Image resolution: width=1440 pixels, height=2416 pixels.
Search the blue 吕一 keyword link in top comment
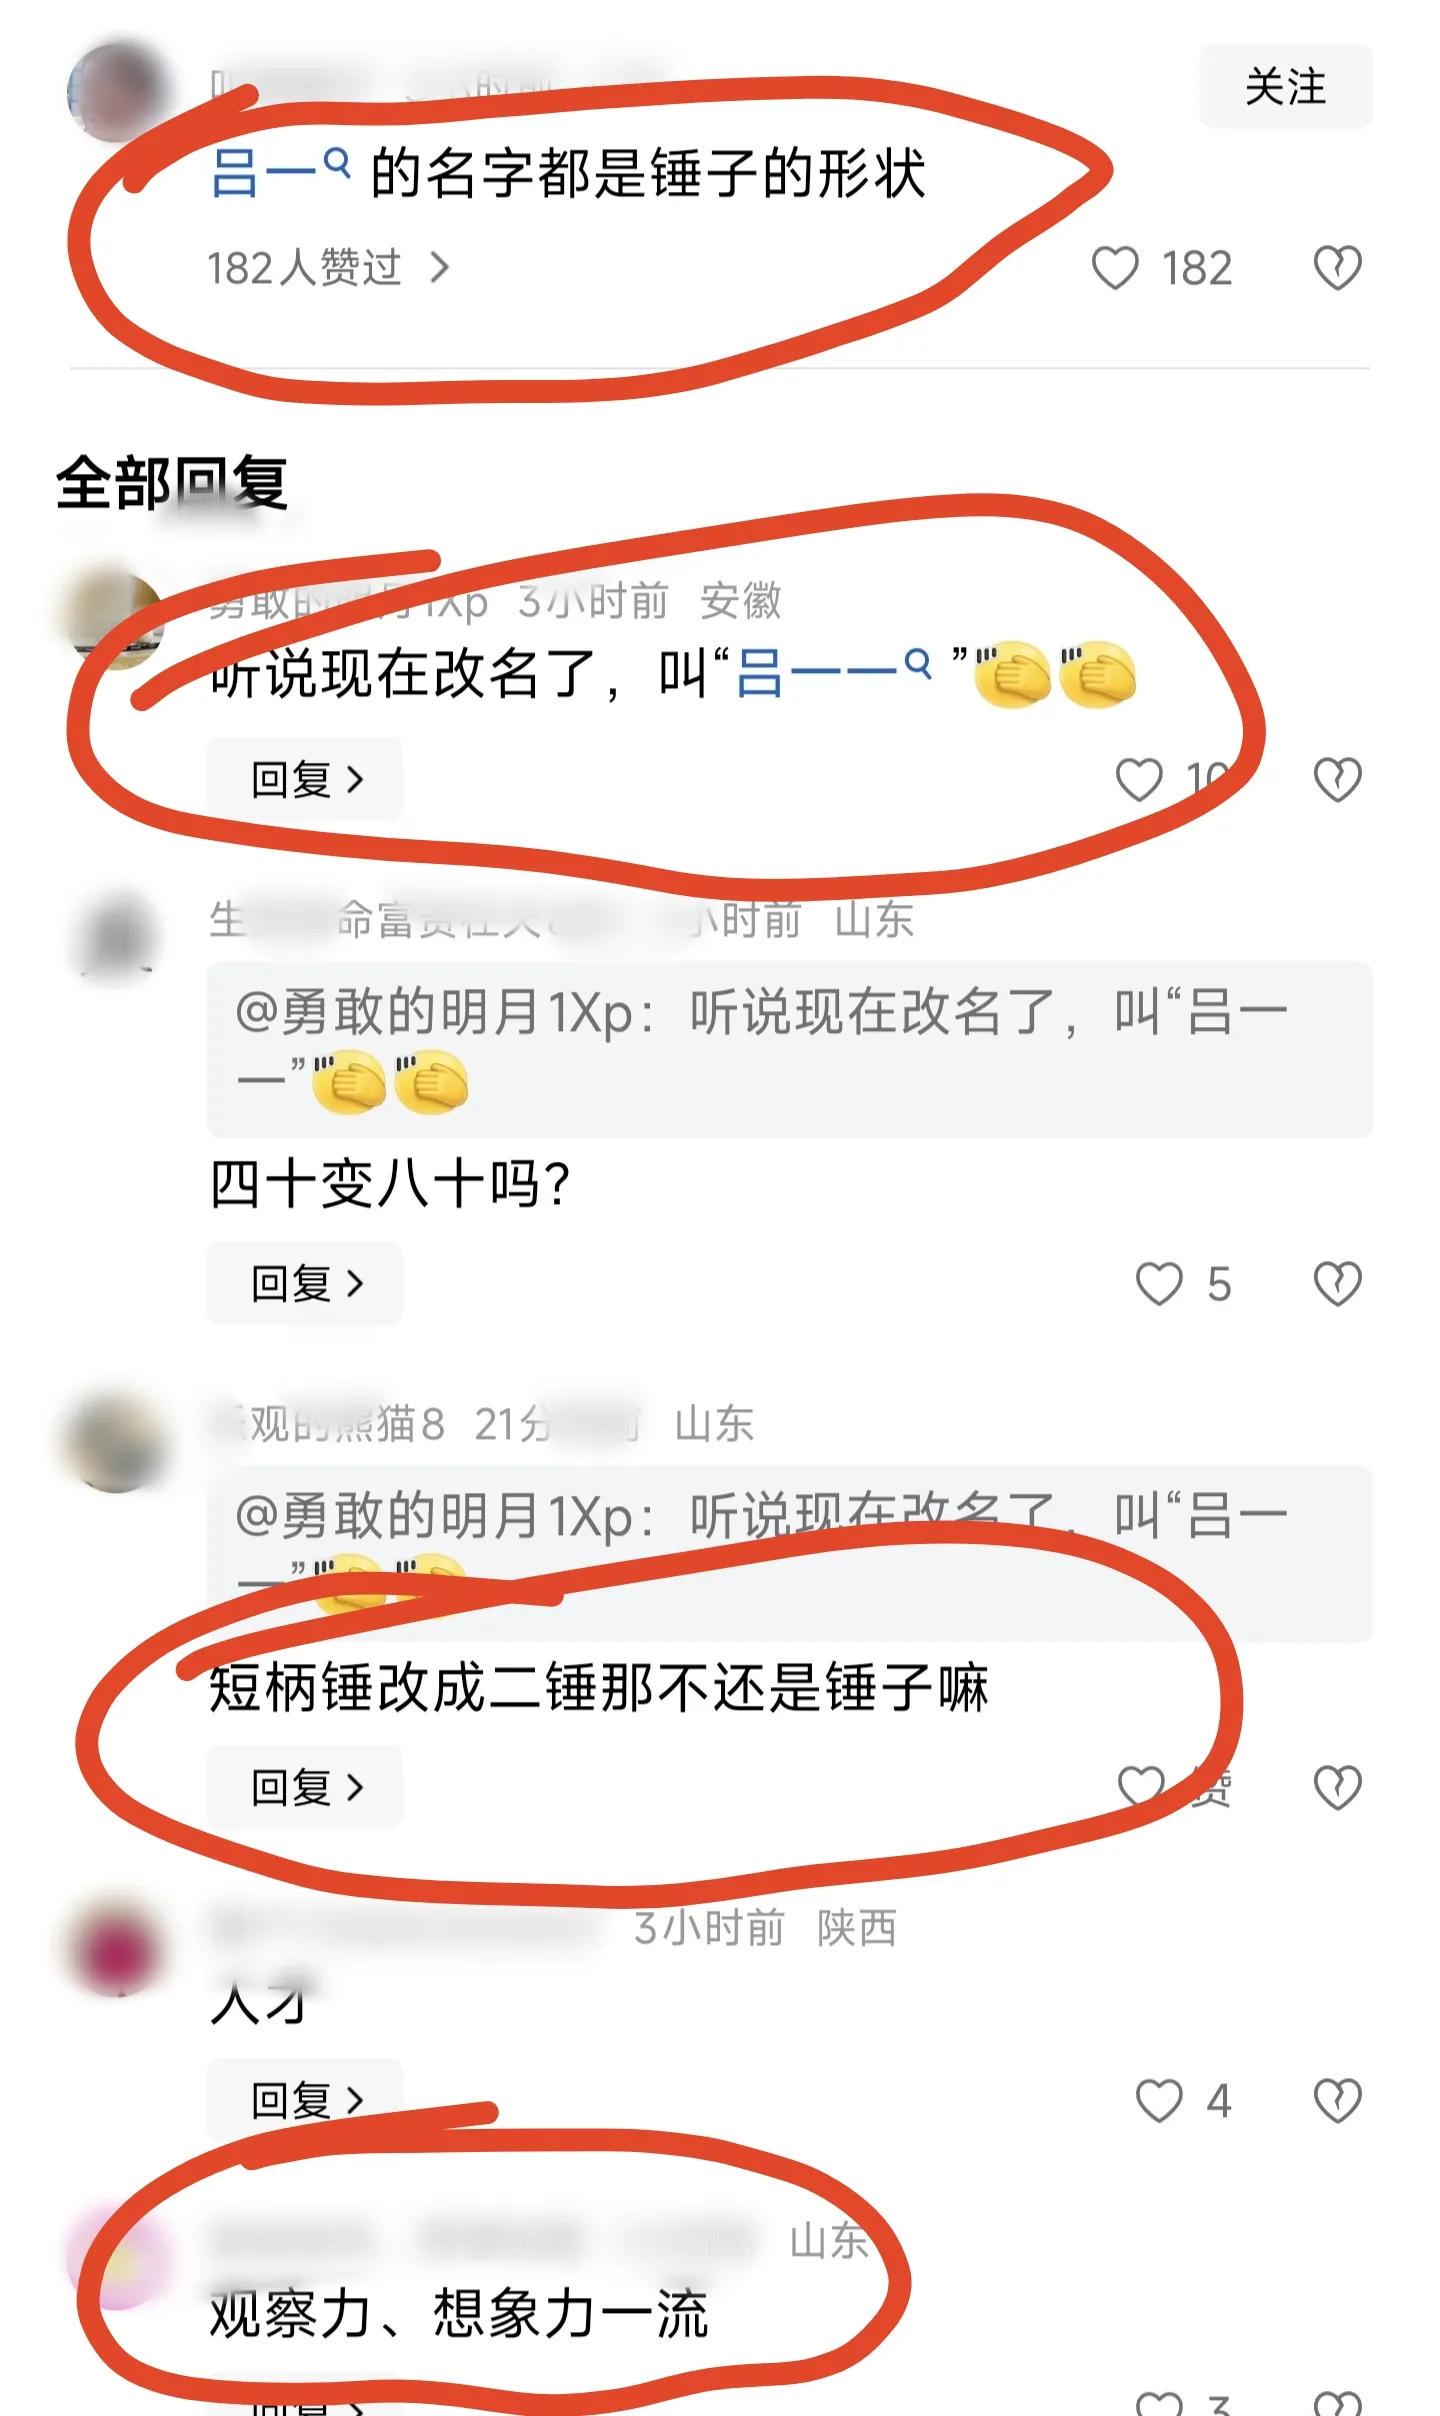[280, 173]
